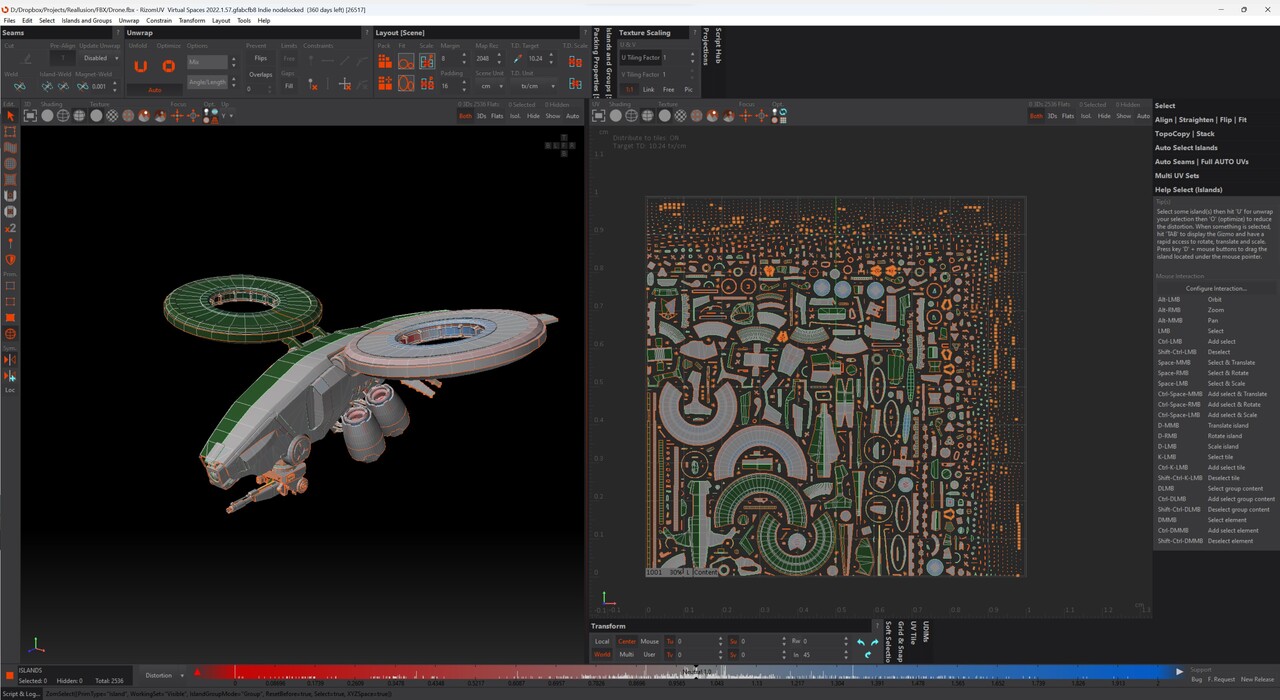Click the Link button in Texture Scaling
1280x700 pixels.
coord(648,90)
